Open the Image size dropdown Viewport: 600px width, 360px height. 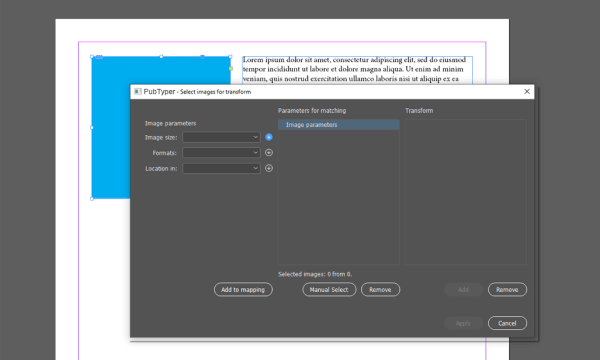click(x=221, y=137)
